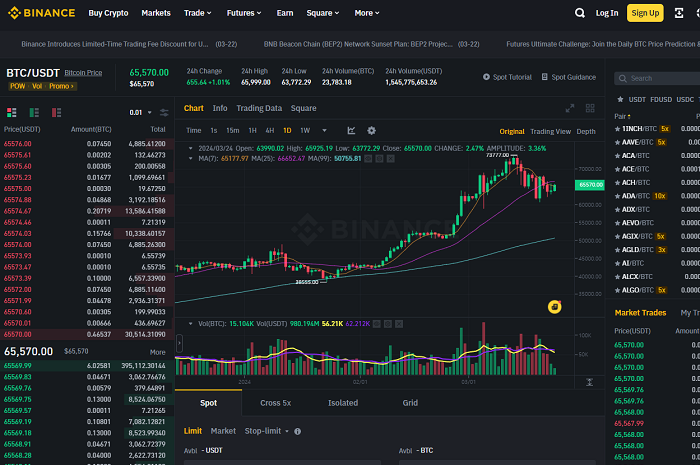
Task: Show the sell-only order book view
Action: [x=56, y=112]
